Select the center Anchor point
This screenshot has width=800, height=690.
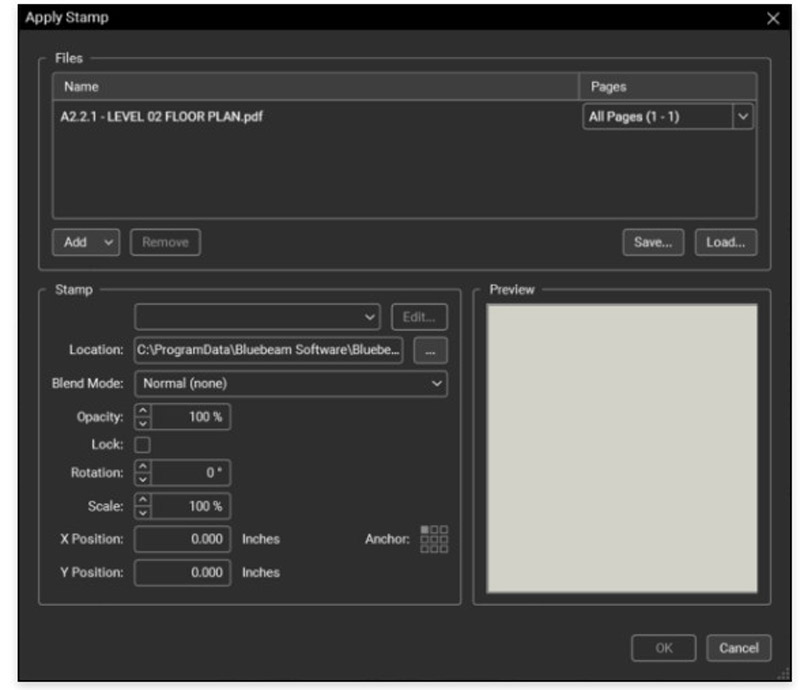coord(434,539)
